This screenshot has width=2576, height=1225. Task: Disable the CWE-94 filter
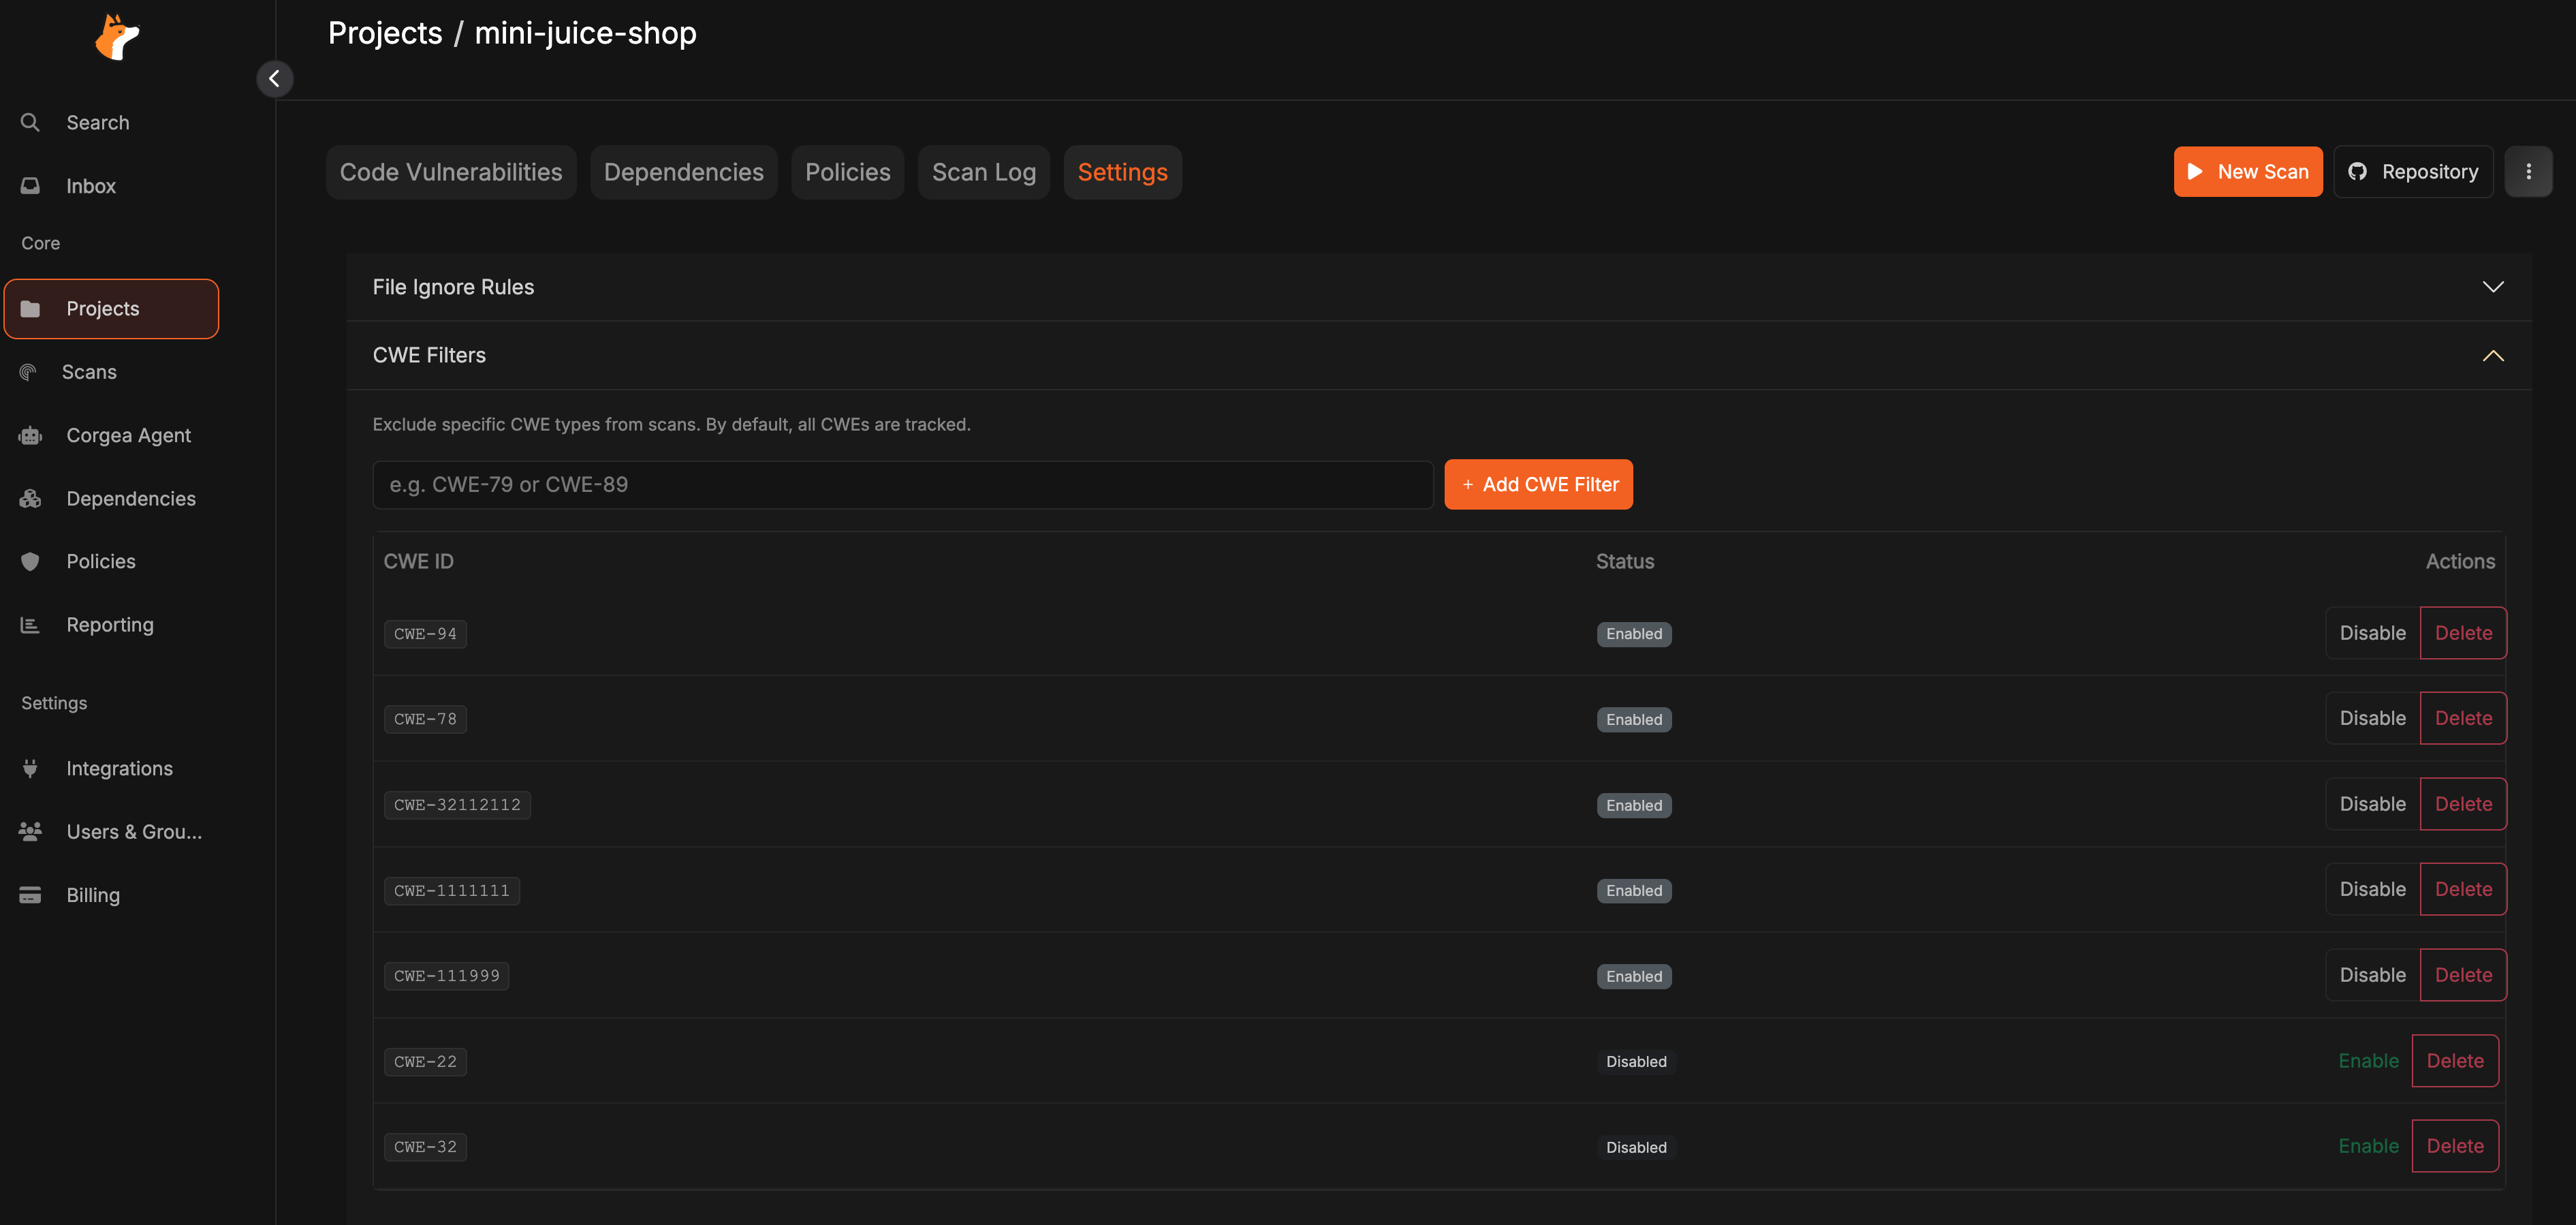(2372, 632)
